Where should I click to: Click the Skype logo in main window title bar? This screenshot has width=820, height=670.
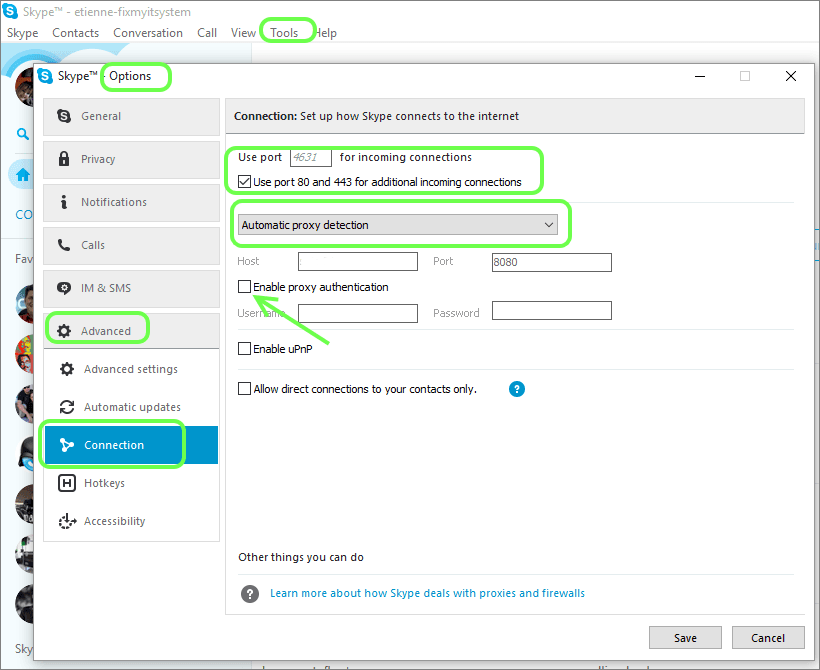[10, 11]
